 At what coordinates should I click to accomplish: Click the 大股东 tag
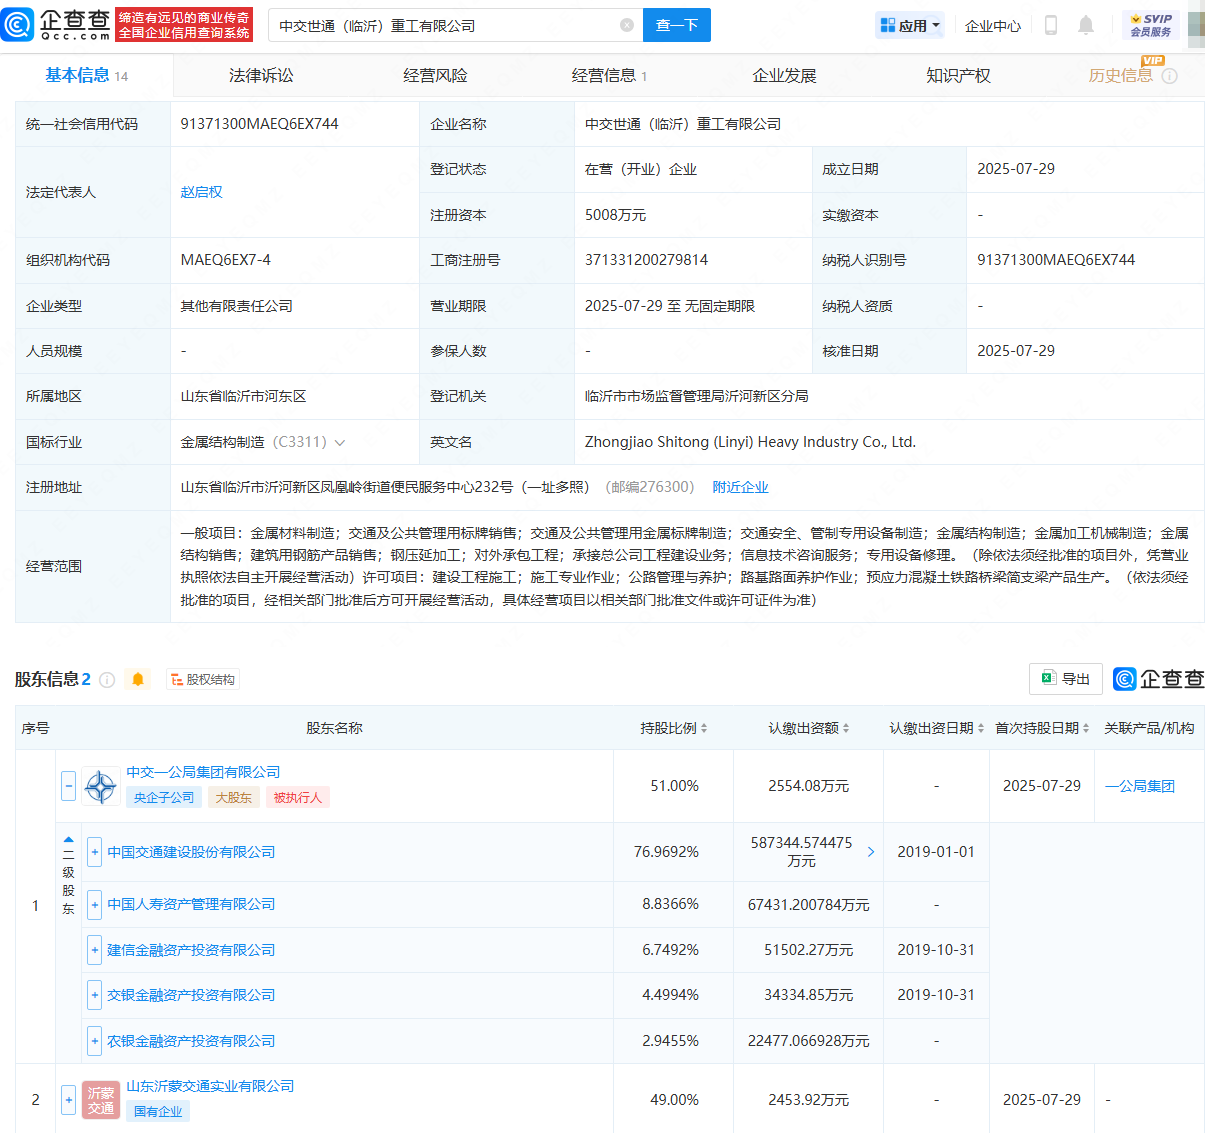click(x=234, y=797)
